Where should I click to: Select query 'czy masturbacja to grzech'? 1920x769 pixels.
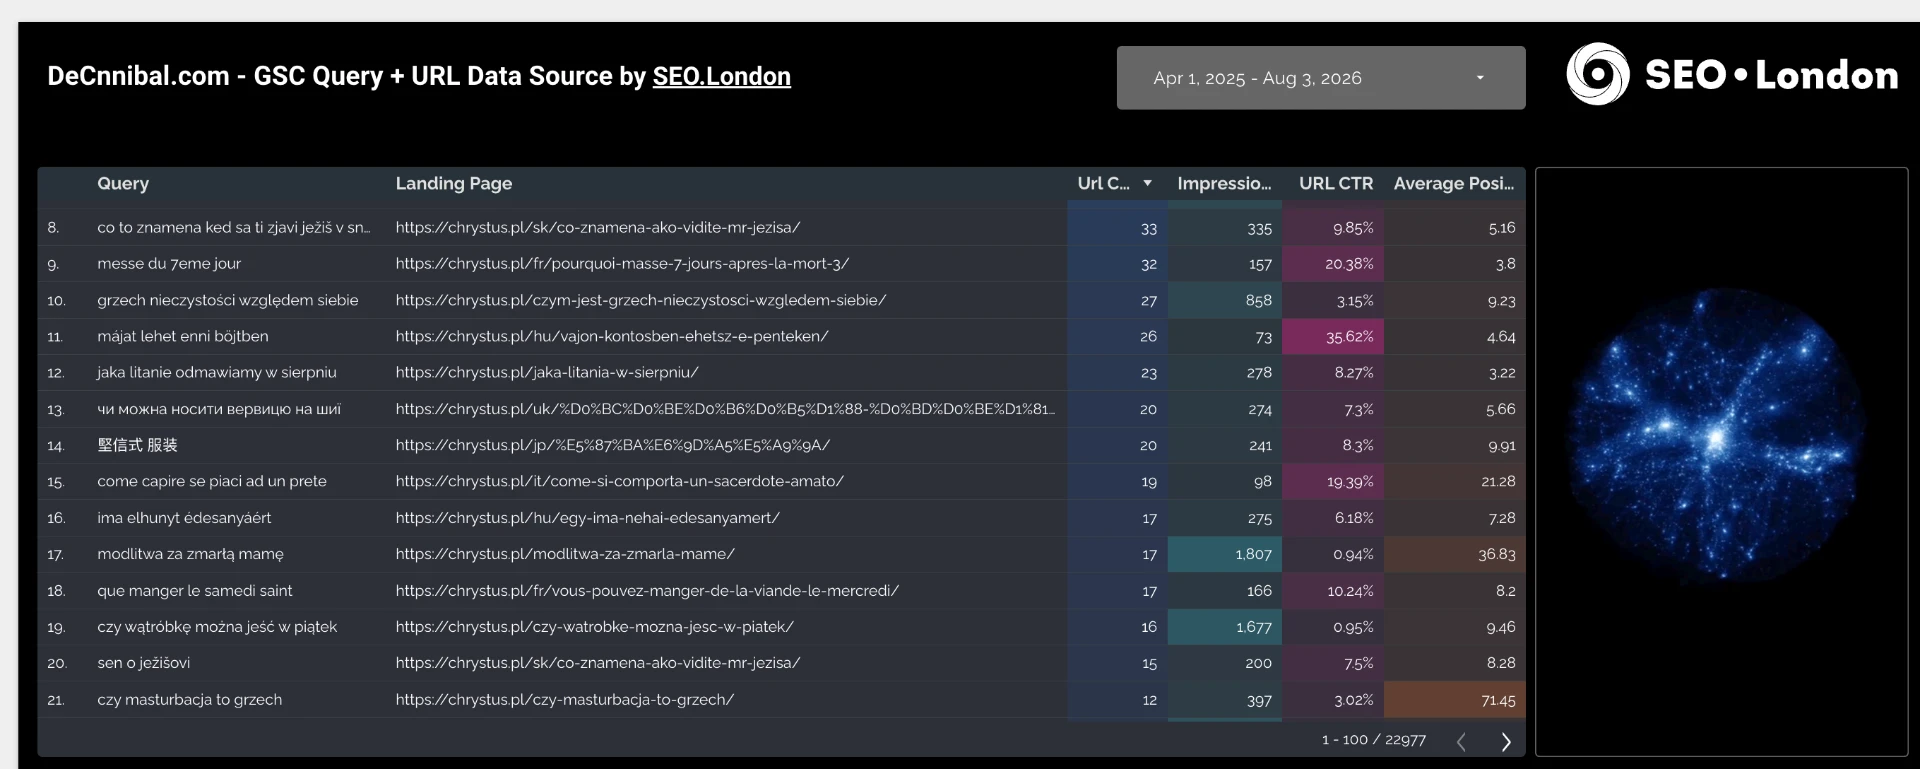tap(189, 700)
